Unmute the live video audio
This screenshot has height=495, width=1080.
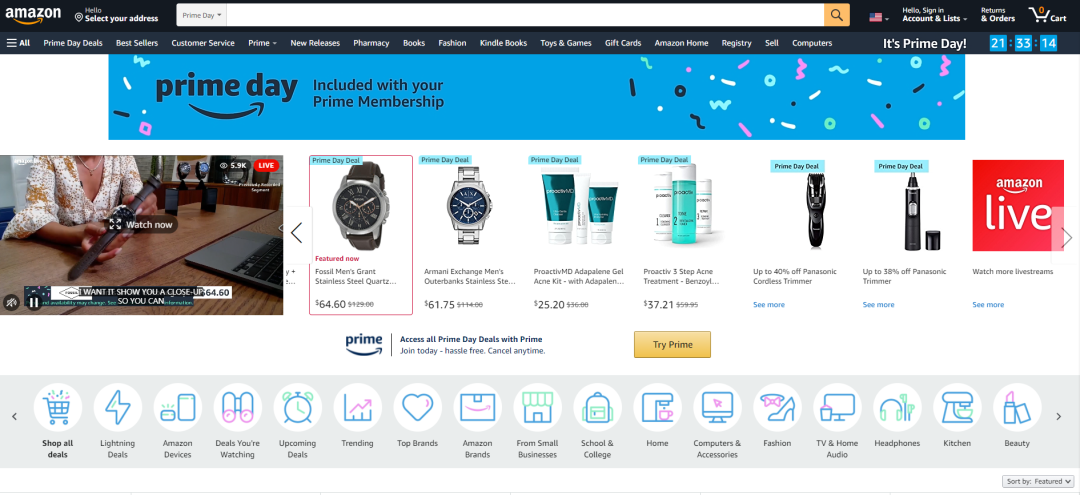coord(12,302)
